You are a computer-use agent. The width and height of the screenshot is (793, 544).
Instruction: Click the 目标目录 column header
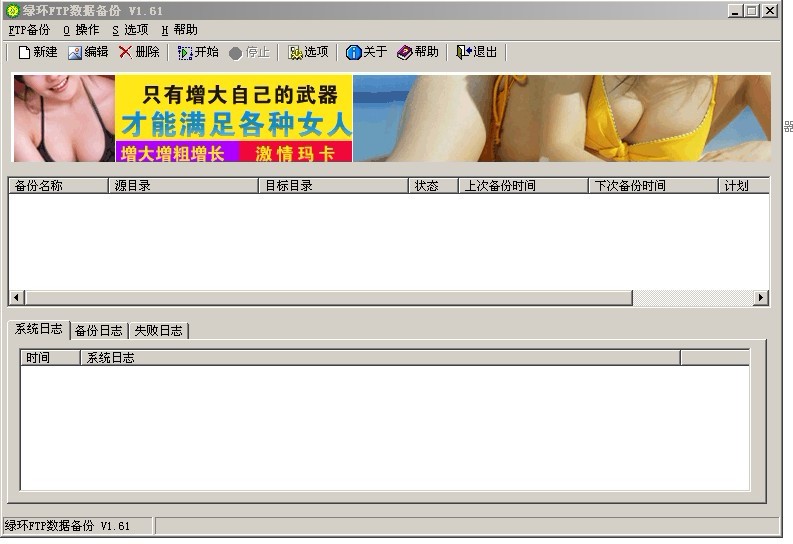point(333,186)
